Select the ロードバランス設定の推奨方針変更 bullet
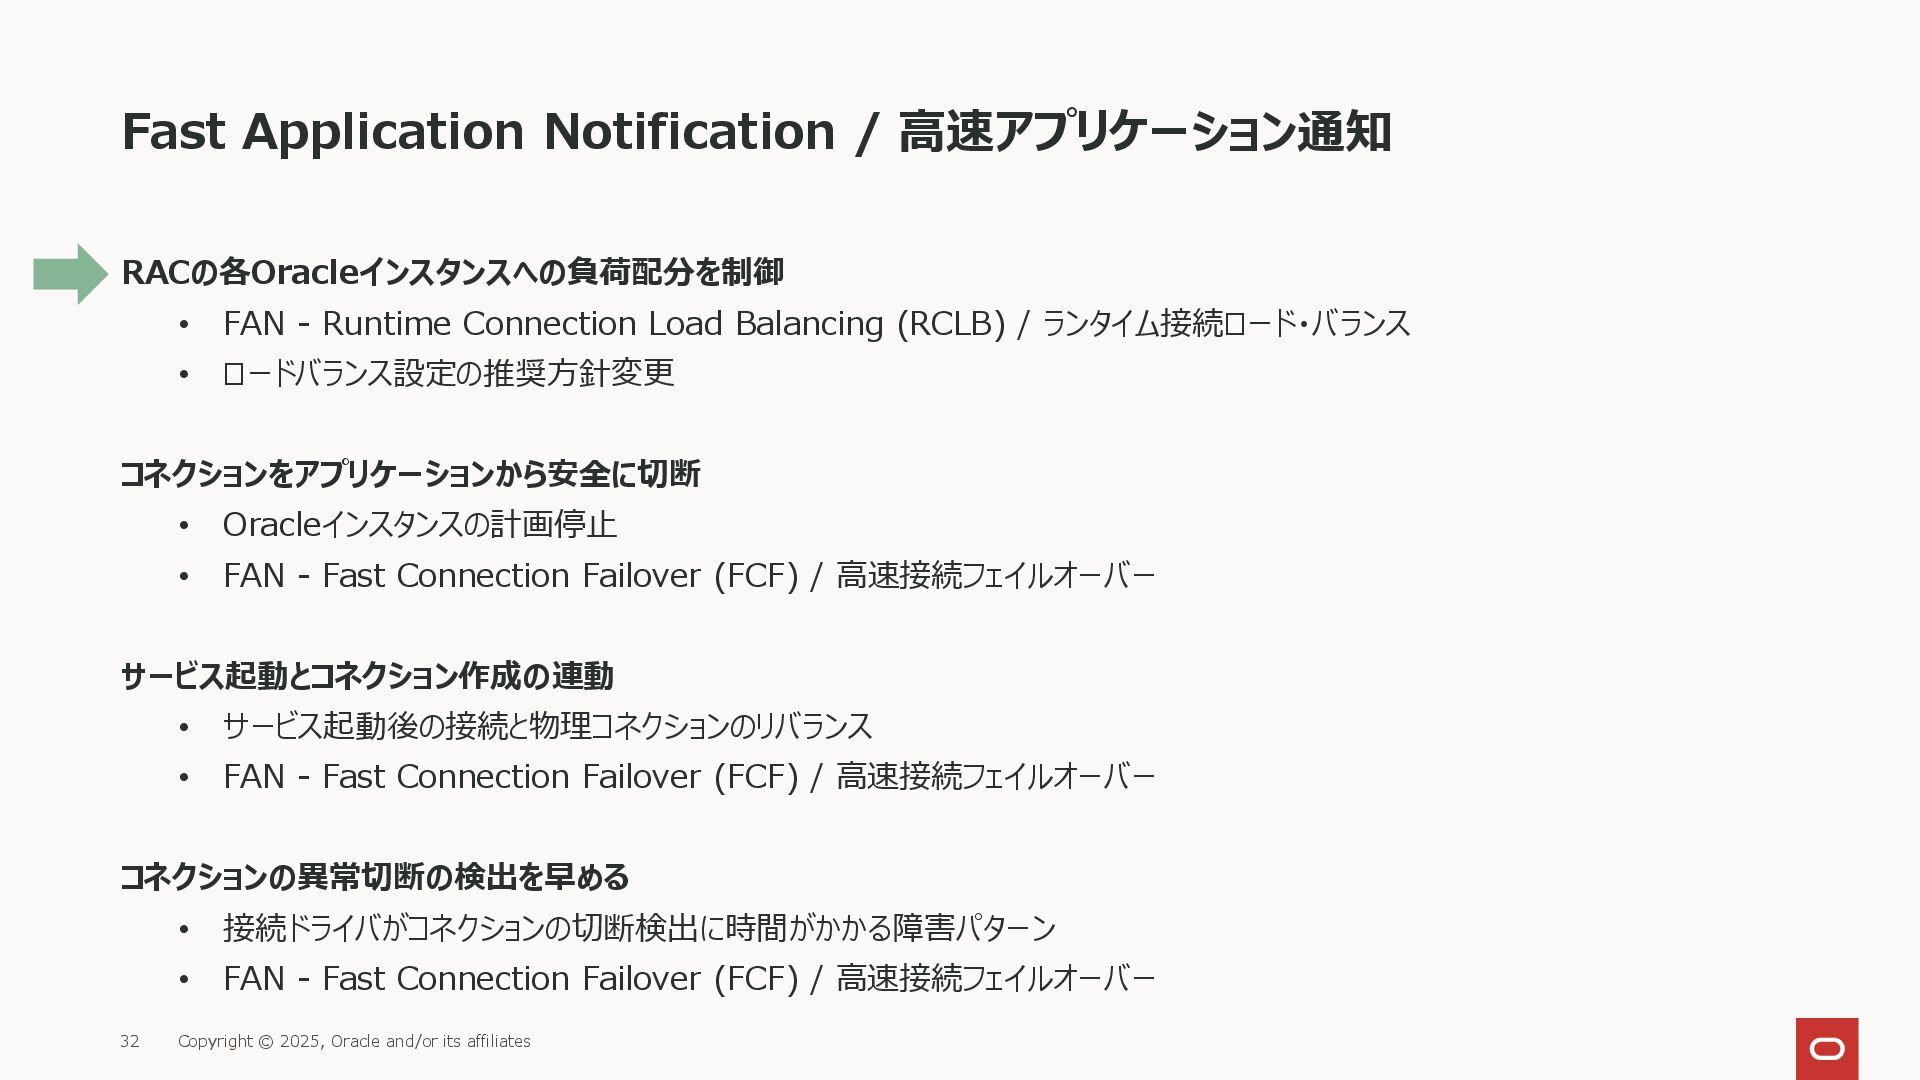1920x1080 pixels. 448,373
